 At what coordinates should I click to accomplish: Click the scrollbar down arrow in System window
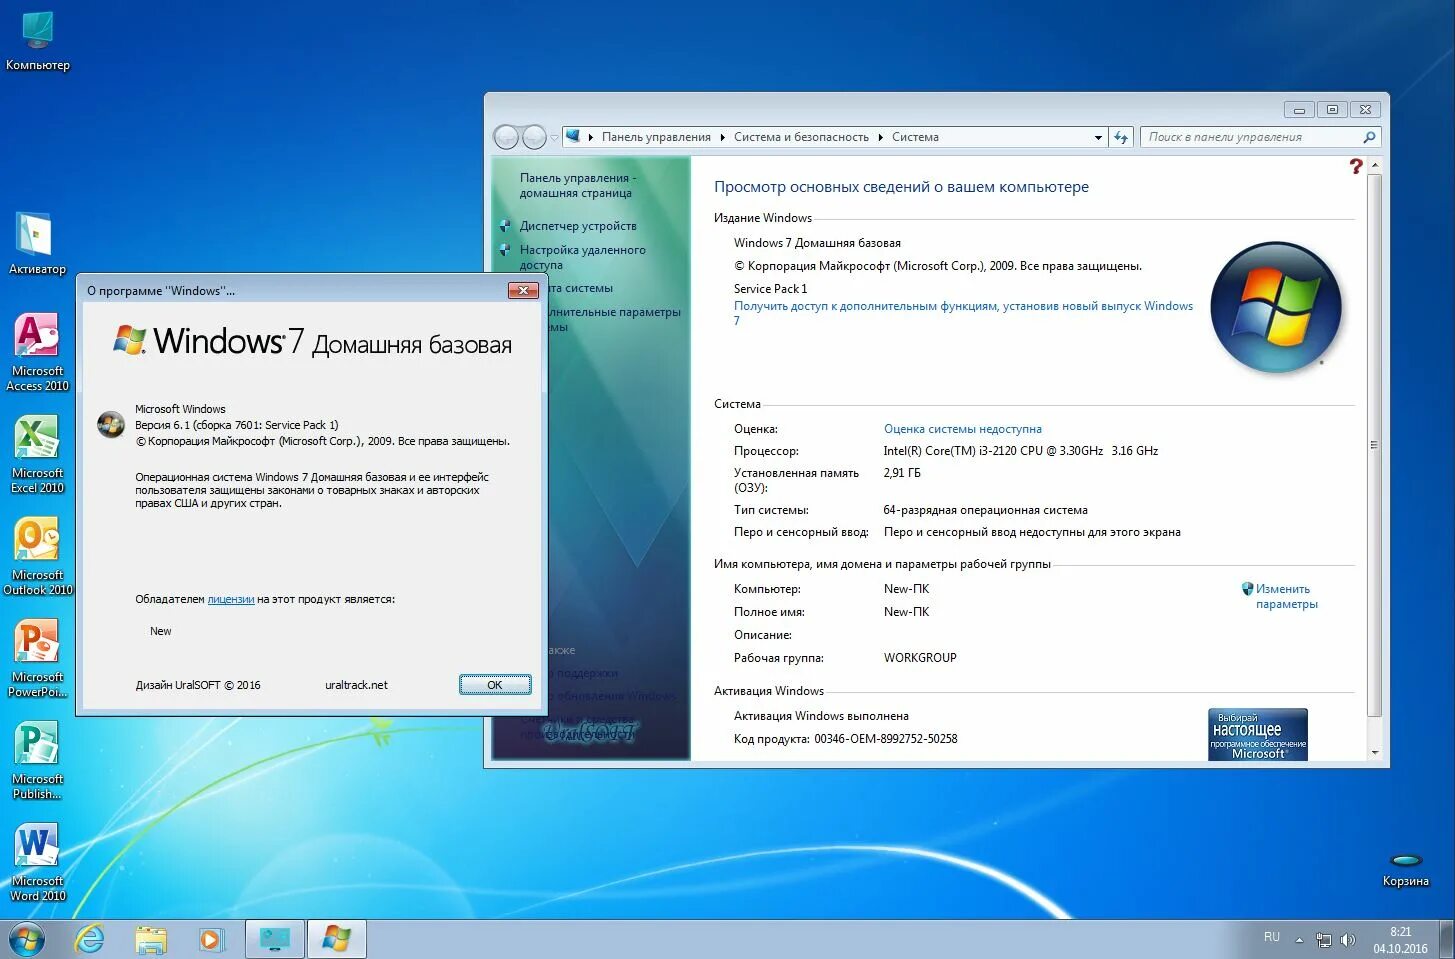(x=1375, y=752)
